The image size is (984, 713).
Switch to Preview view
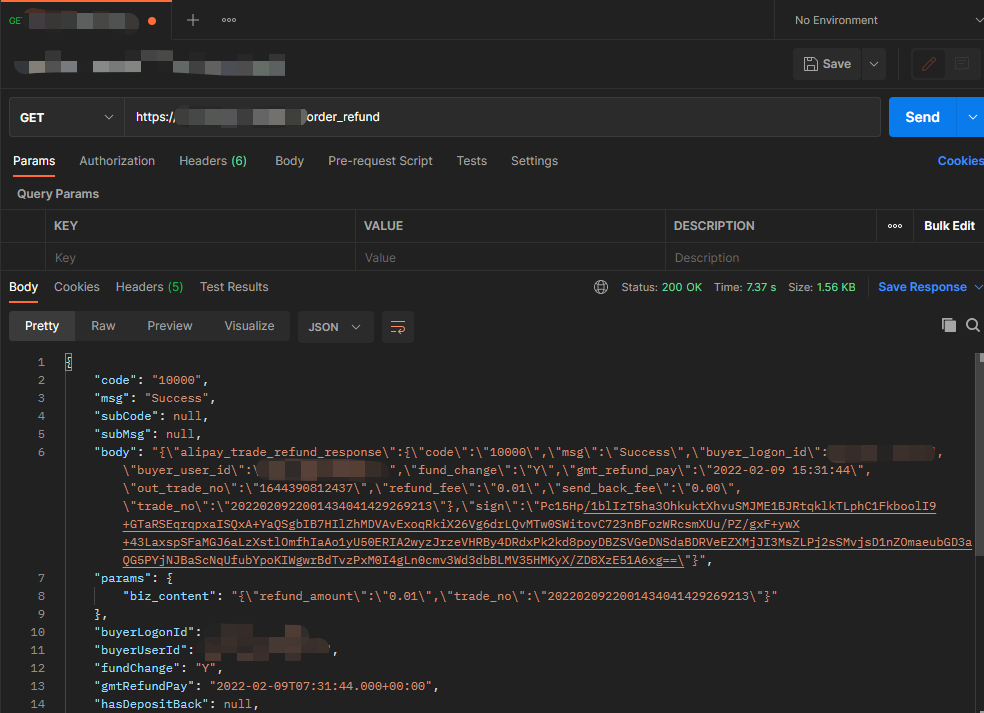pos(169,326)
